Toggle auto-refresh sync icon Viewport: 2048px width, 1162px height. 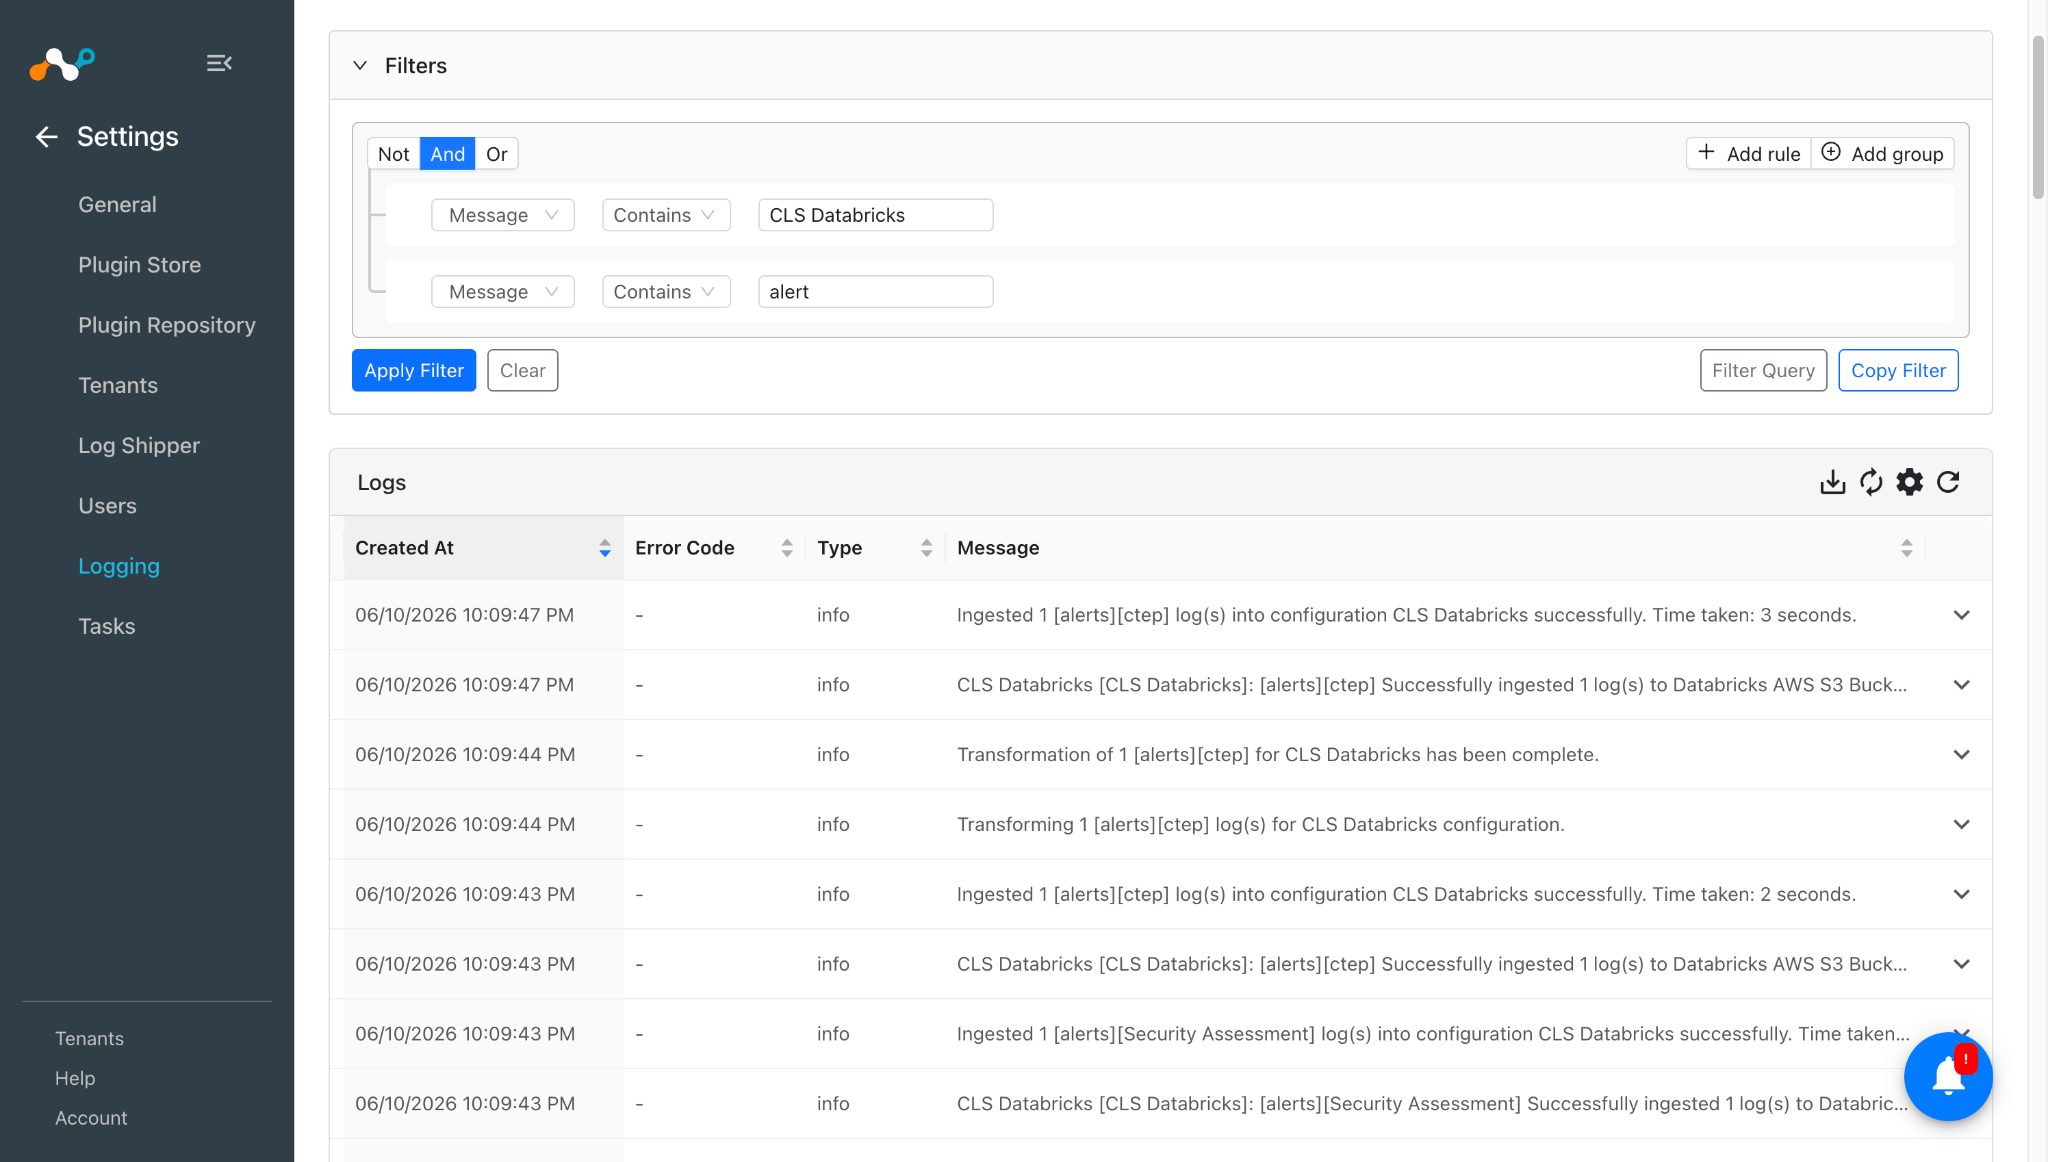1871,482
